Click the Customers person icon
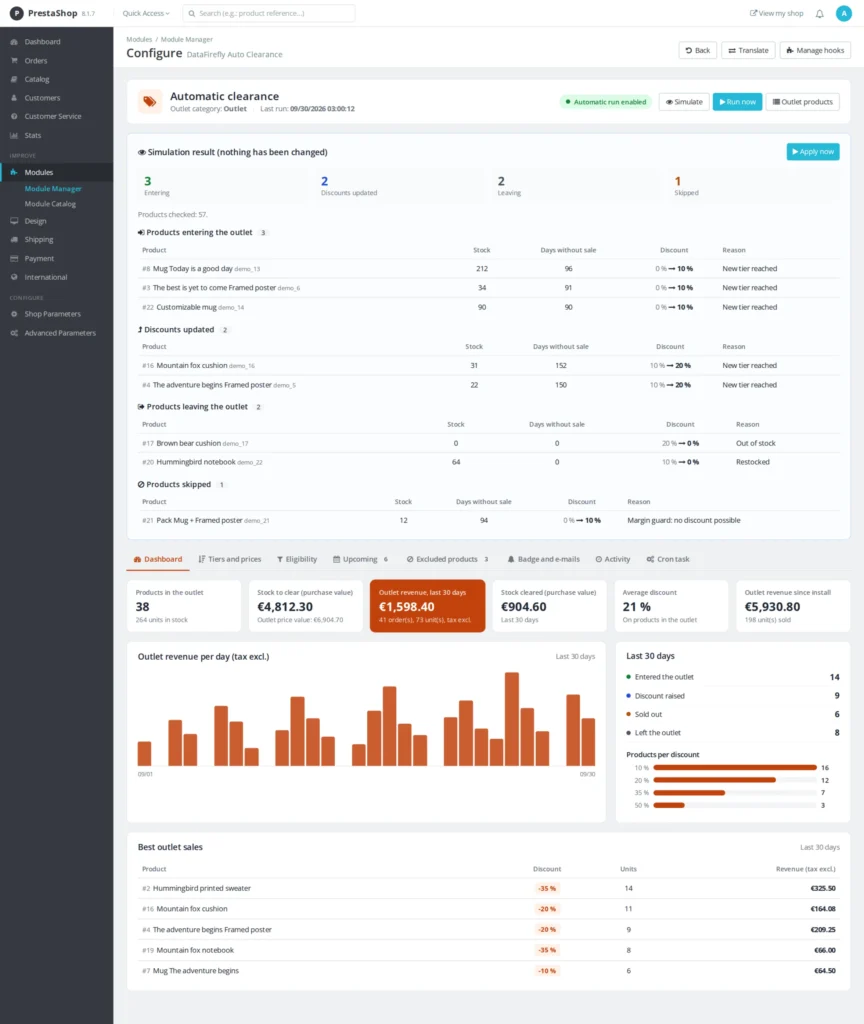864x1024 pixels. (14, 98)
